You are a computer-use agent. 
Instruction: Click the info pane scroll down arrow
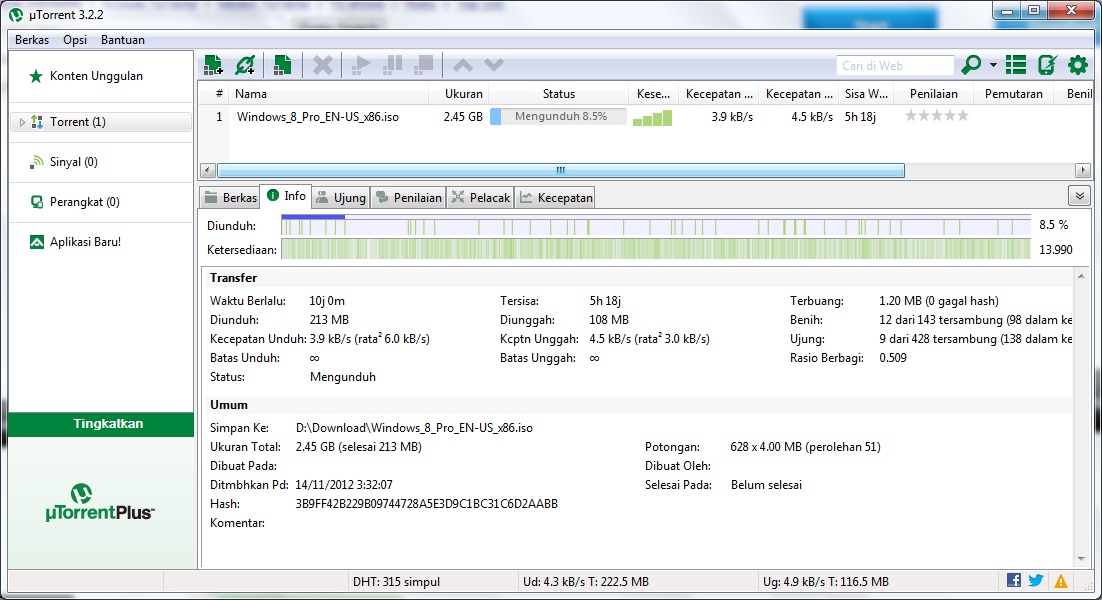[1081, 559]
